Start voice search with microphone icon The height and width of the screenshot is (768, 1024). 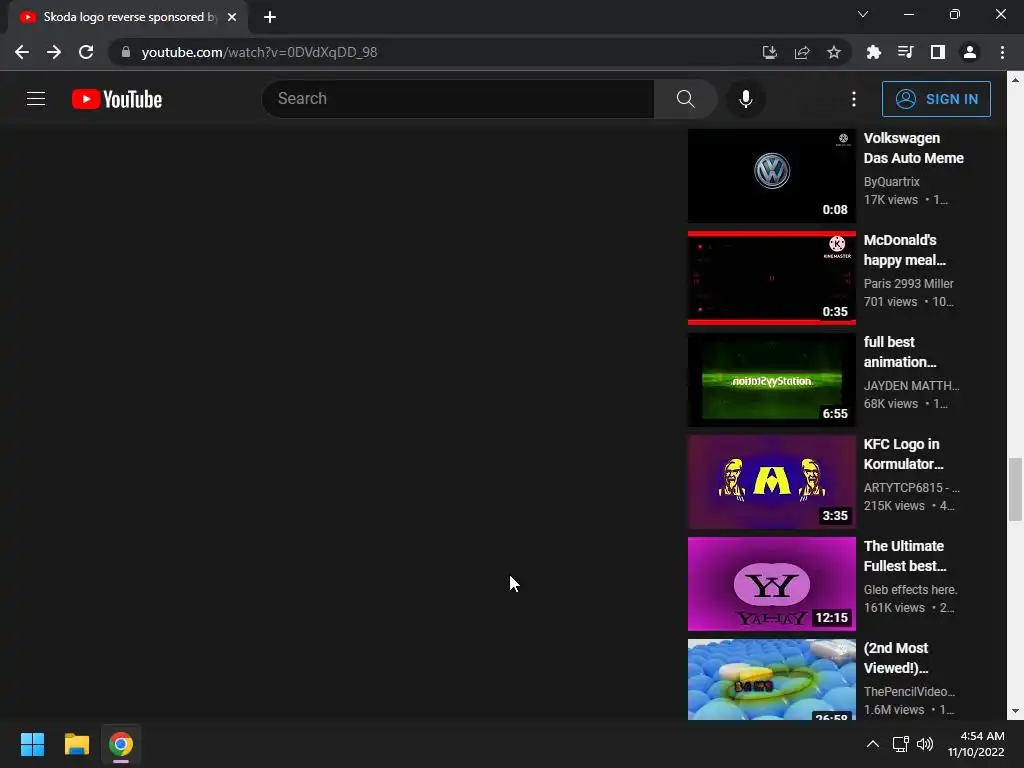(745, 99)
